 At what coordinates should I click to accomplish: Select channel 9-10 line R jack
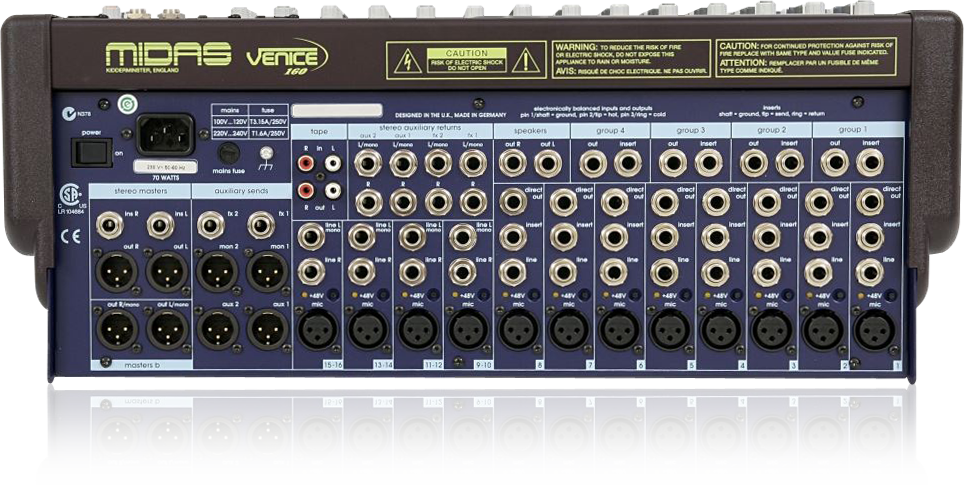(462, 272)
